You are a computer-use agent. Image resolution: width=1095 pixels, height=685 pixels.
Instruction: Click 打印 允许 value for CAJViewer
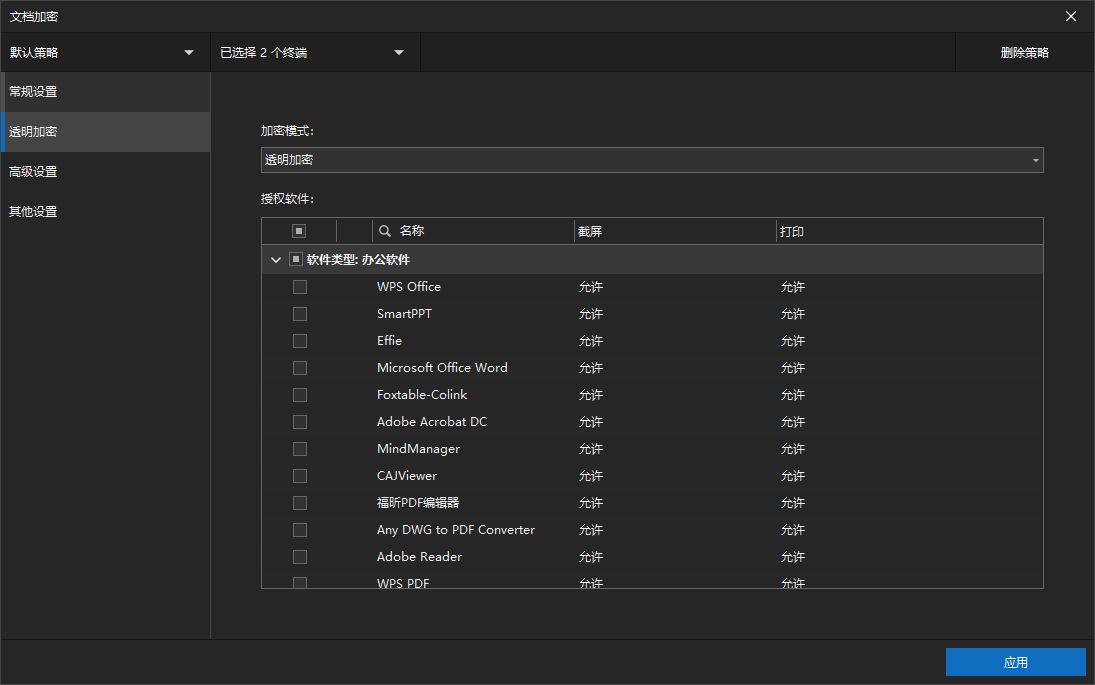point(793,476)
